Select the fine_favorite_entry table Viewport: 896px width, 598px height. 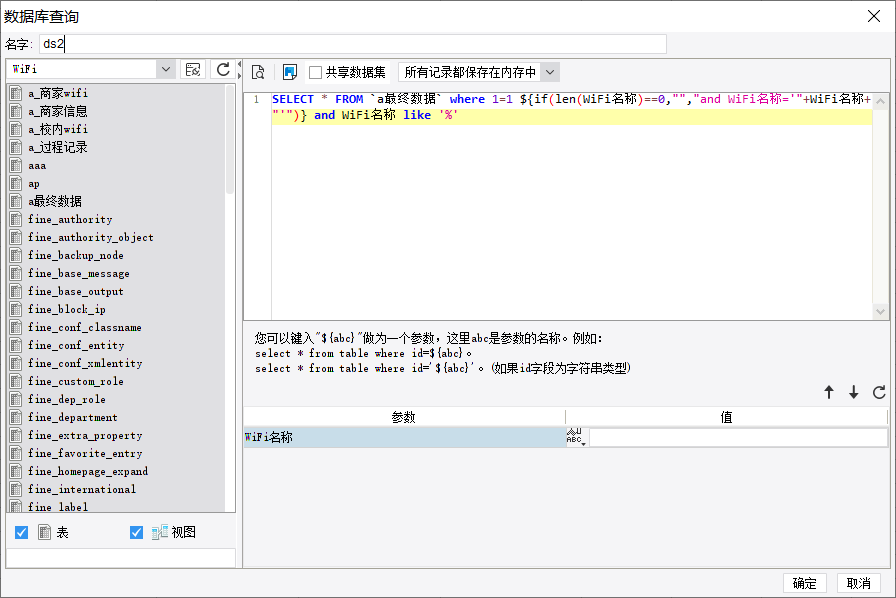[x=85, y=453]
